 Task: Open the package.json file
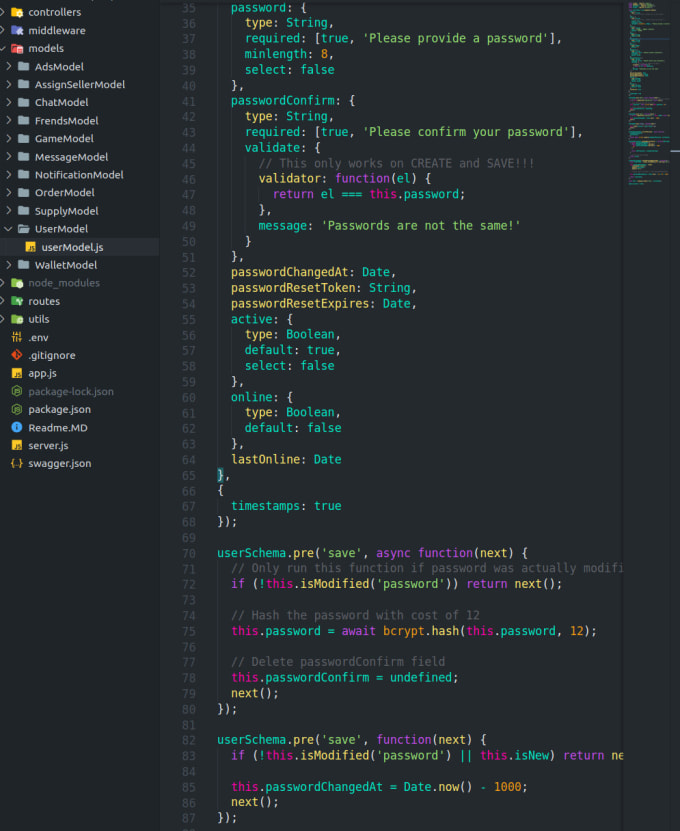pyautogui.click(x=59, y=410)
